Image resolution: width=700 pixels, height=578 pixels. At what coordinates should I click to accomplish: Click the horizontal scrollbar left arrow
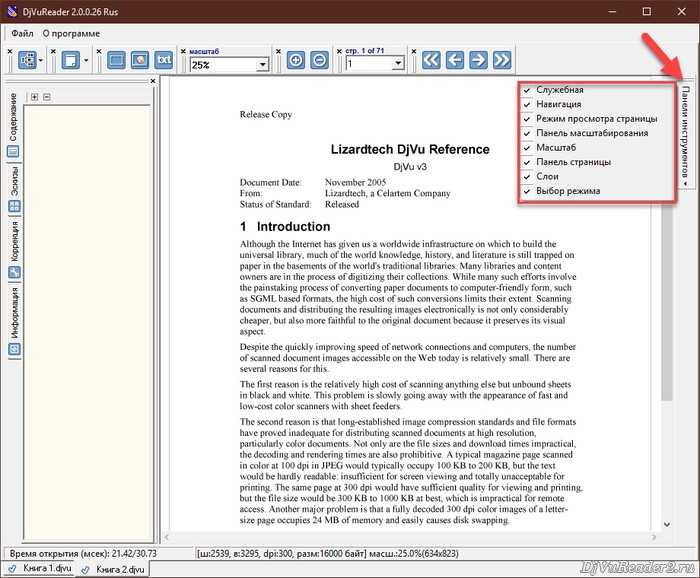(167, 537)
